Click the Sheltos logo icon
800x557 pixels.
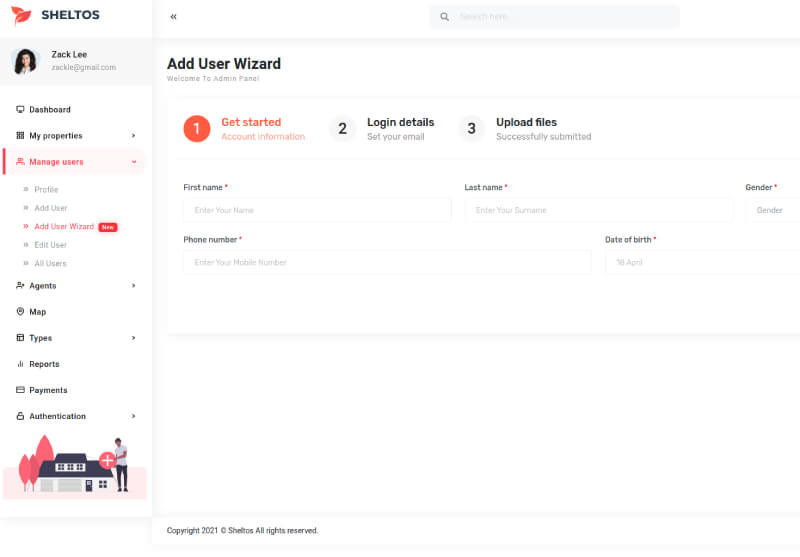[x=21, y=15]
